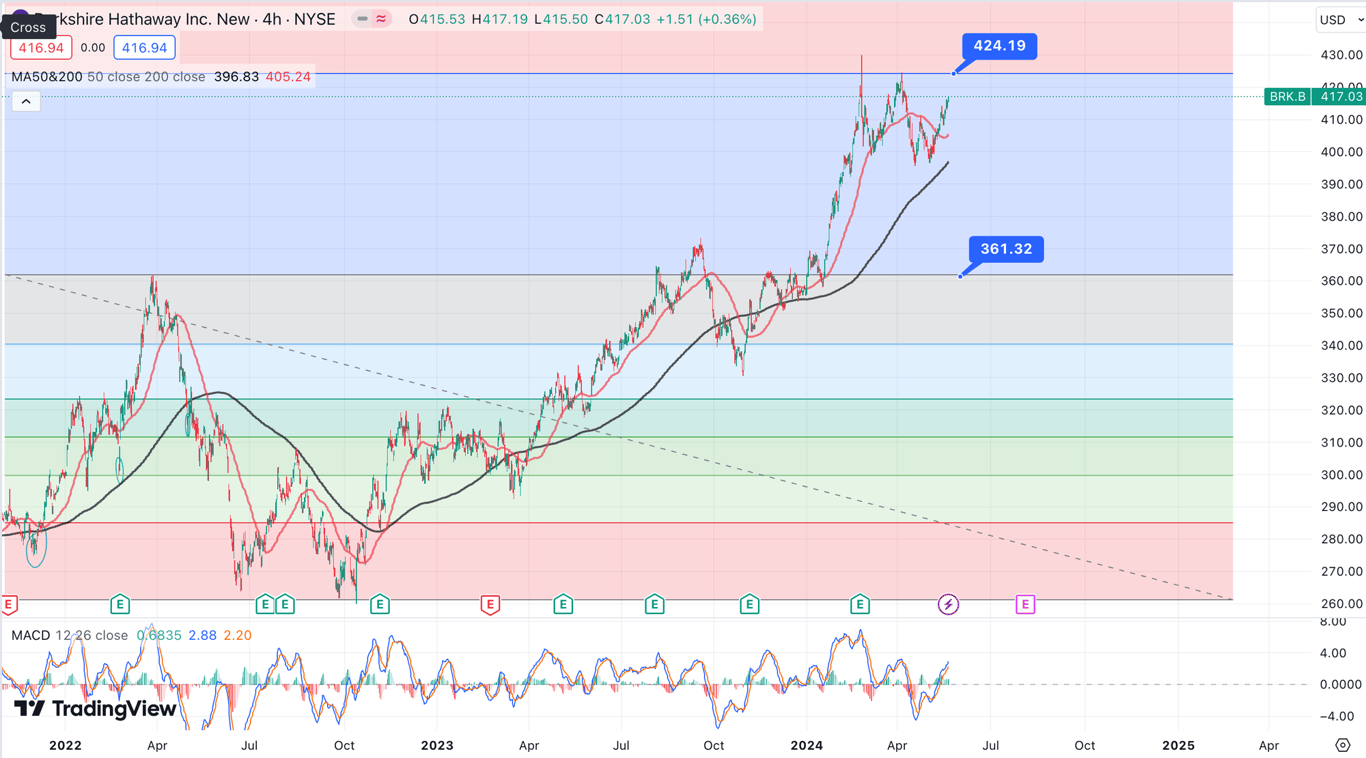This screenshot has width=1366, height=758.
Task: Click the red 405.24 moving average value
Action: tap(288, 77)
